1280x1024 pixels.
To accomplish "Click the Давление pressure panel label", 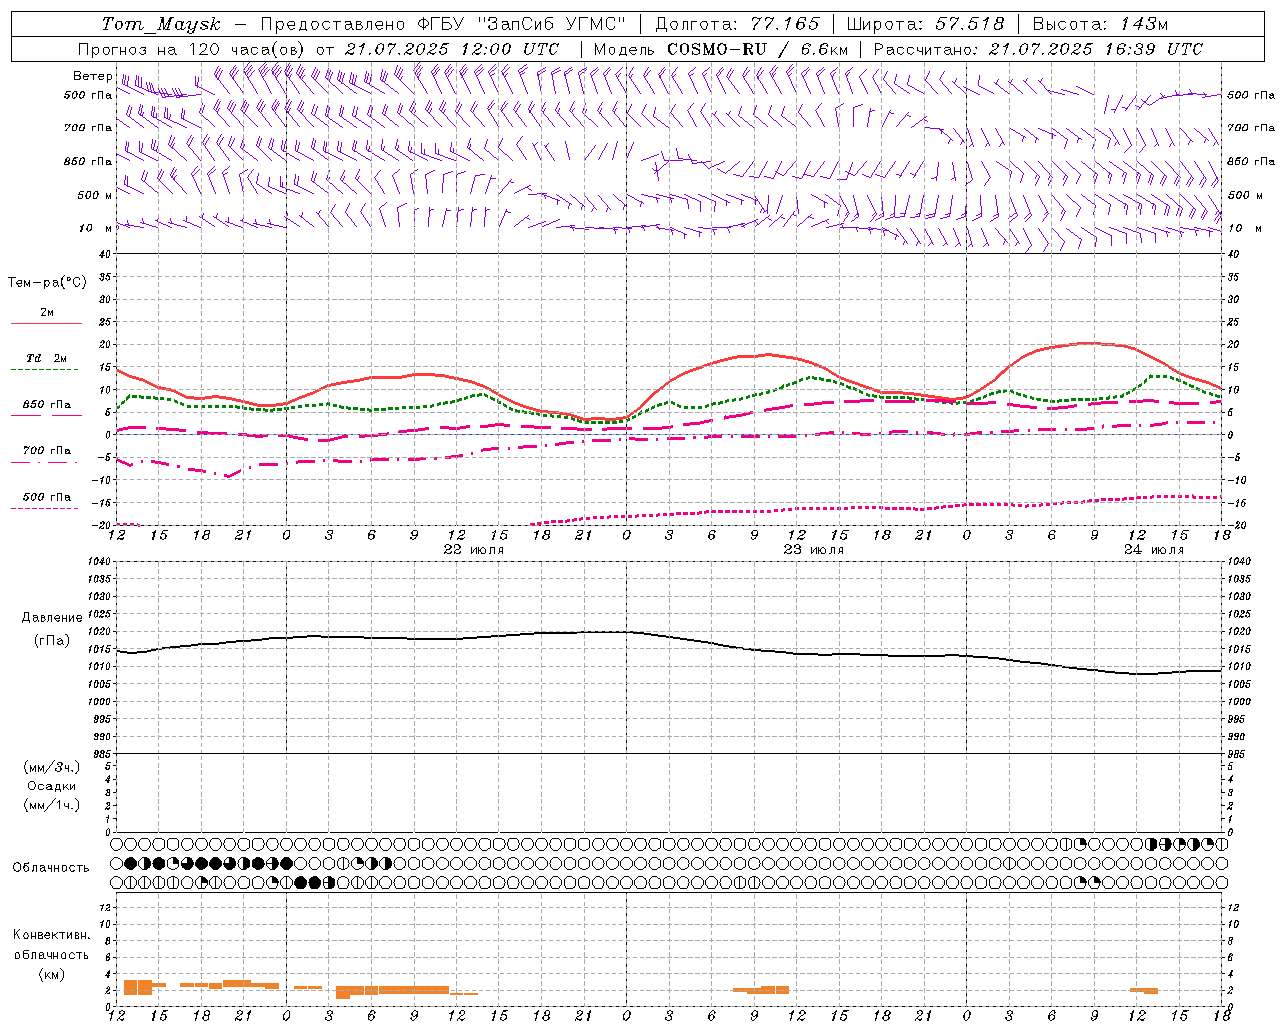I will [x=52, y=618].
